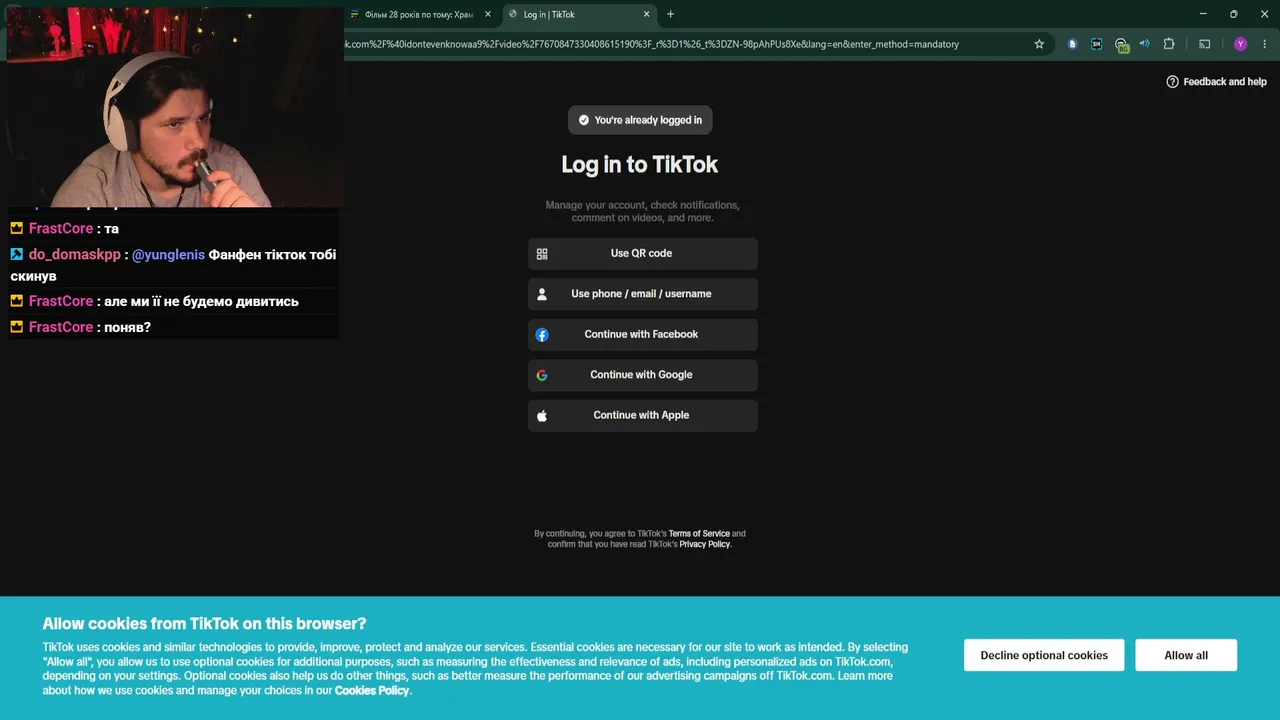This screenshot has width=1280, height=720.
Task: Click 'Allow cookies from TikTok on this browser?' heading
Action: 204,624
